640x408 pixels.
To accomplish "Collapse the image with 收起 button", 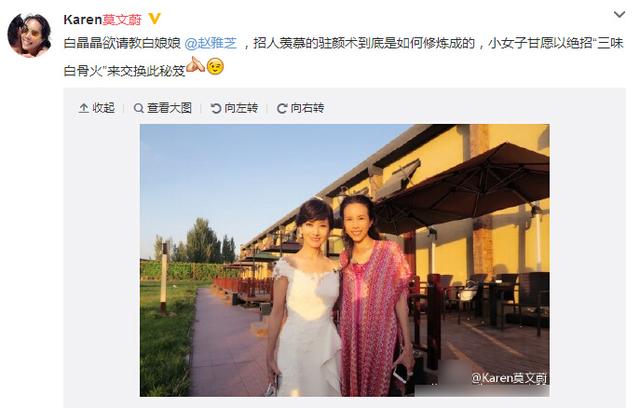I will pyautogui.click(x=97, y=108).
